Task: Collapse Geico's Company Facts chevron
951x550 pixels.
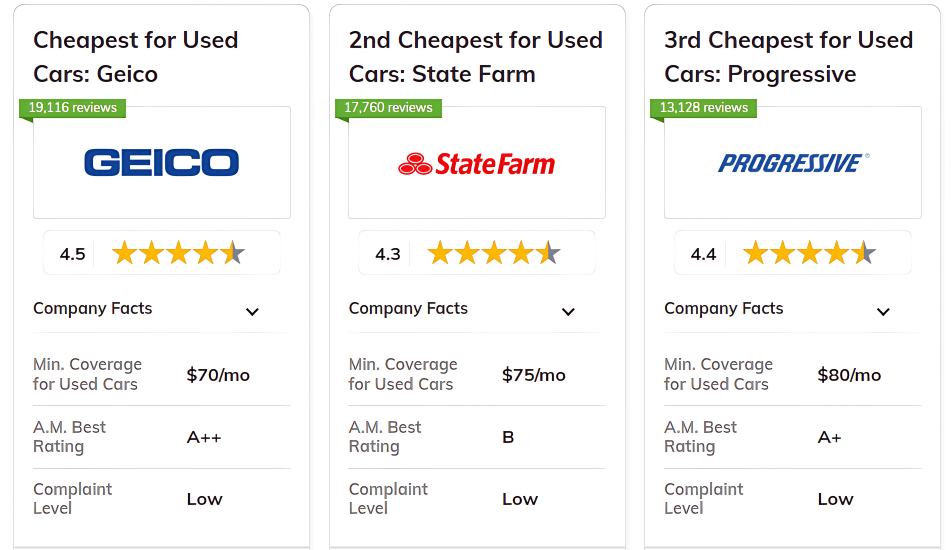Action: click(x=252, y=311)
